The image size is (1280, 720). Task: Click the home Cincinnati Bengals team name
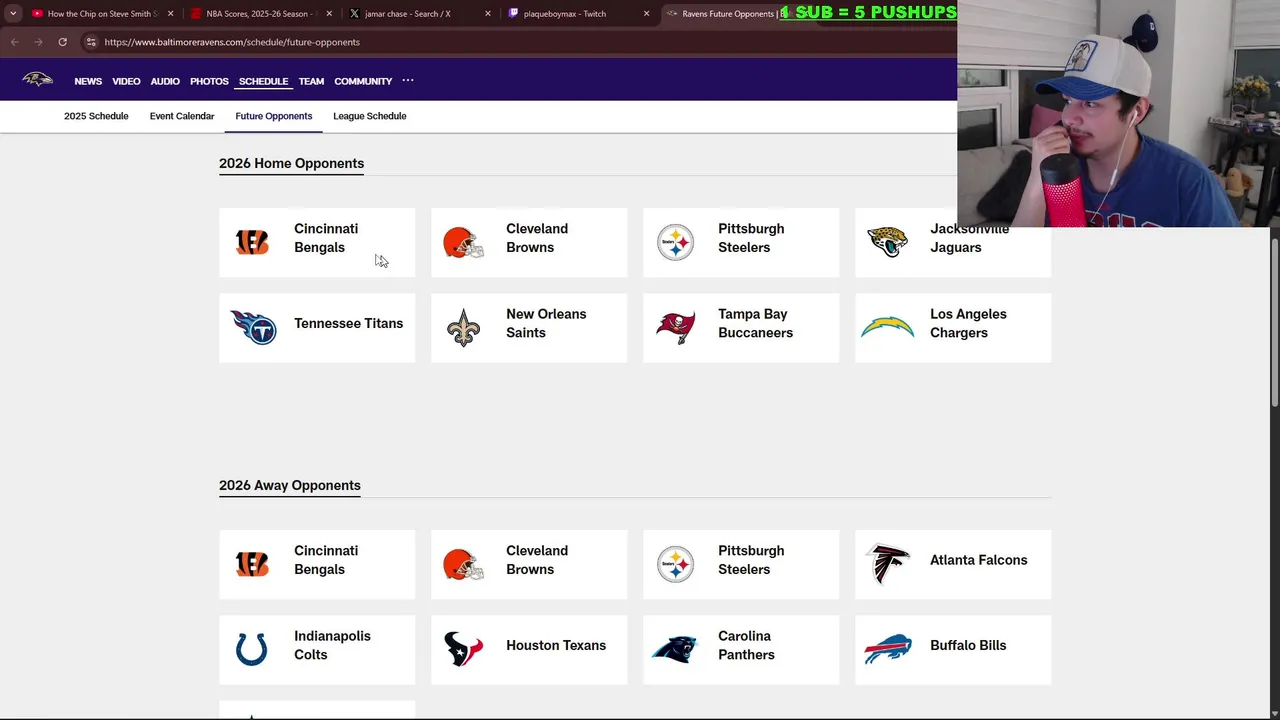pyautogui.click(x=326, y=238)
